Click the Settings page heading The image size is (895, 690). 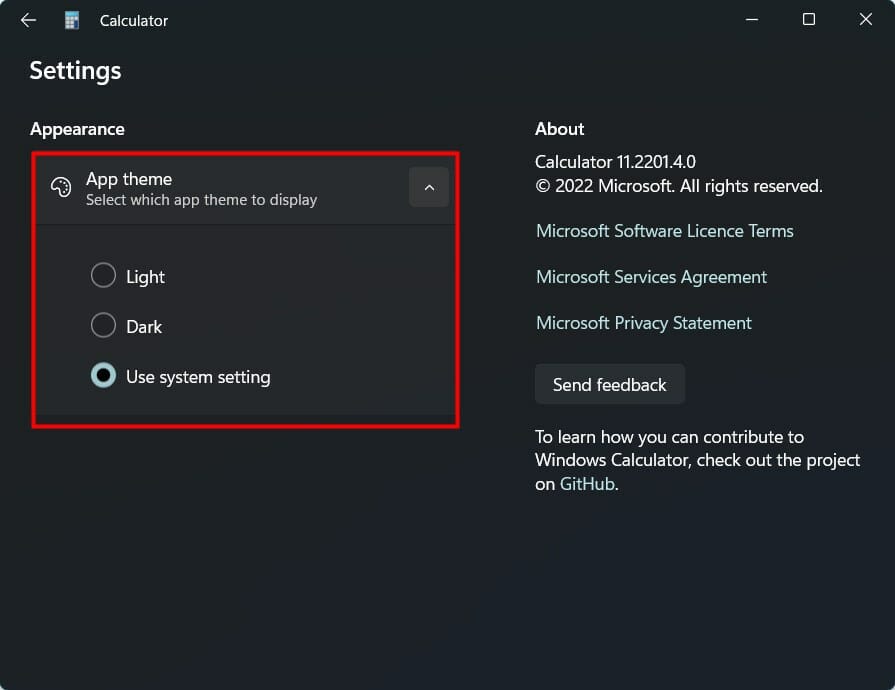[75, 70]
